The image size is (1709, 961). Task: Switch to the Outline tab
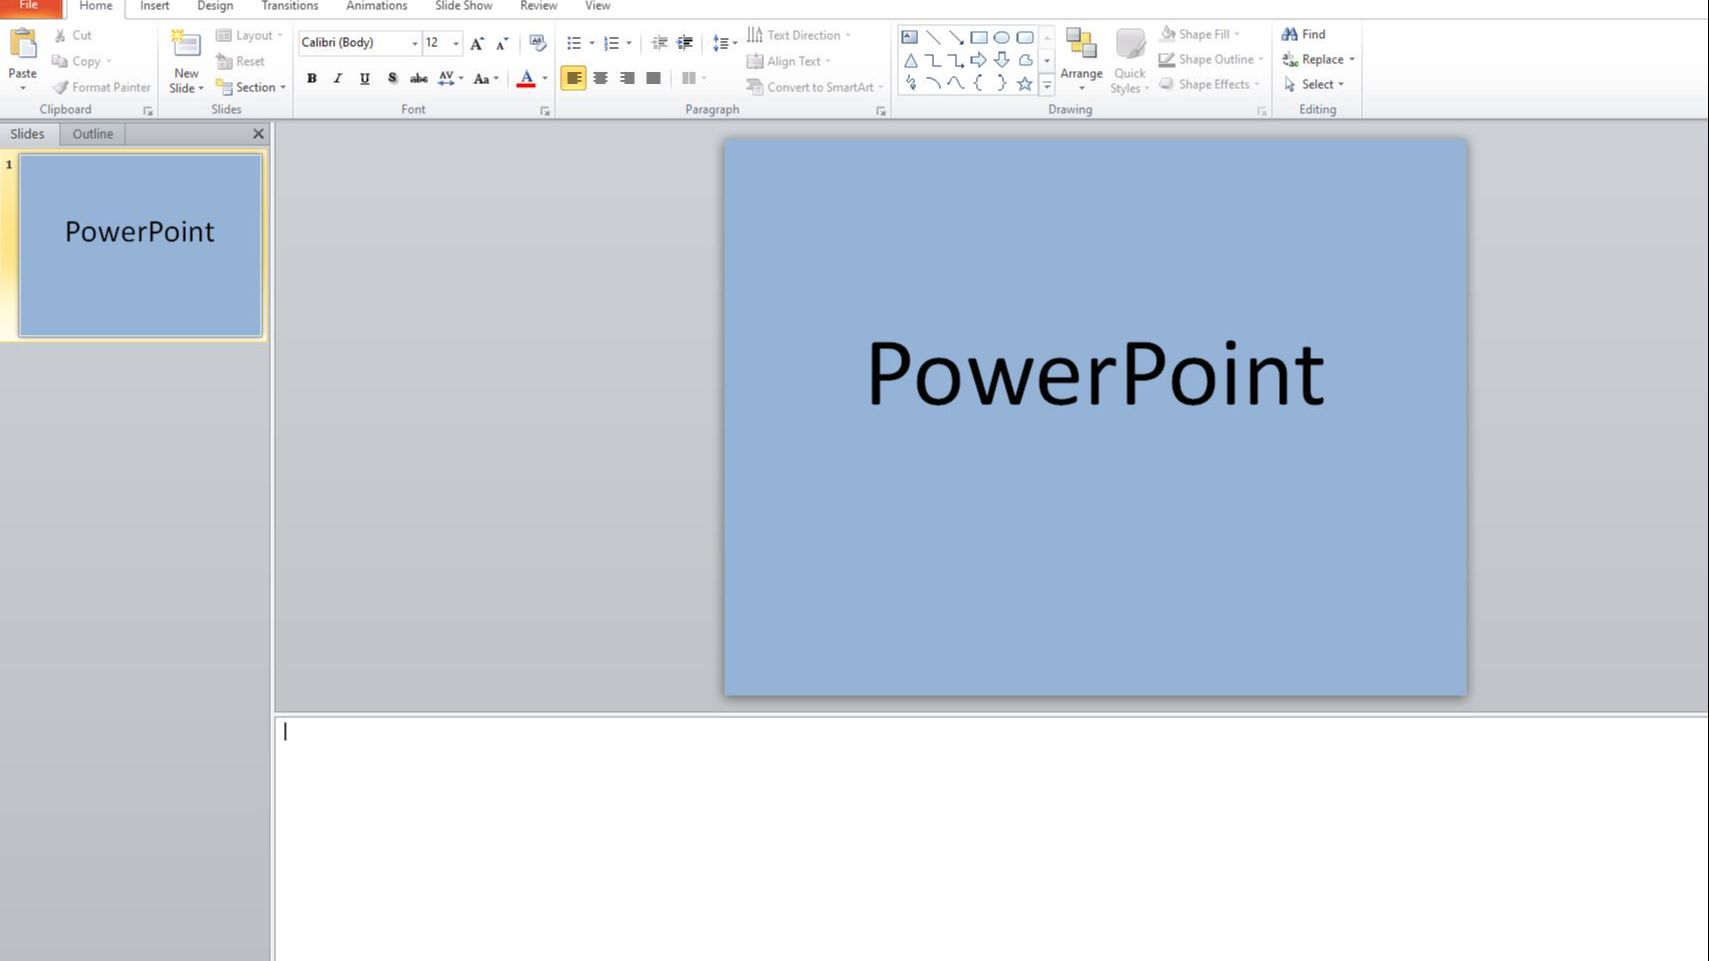point(92,133)
